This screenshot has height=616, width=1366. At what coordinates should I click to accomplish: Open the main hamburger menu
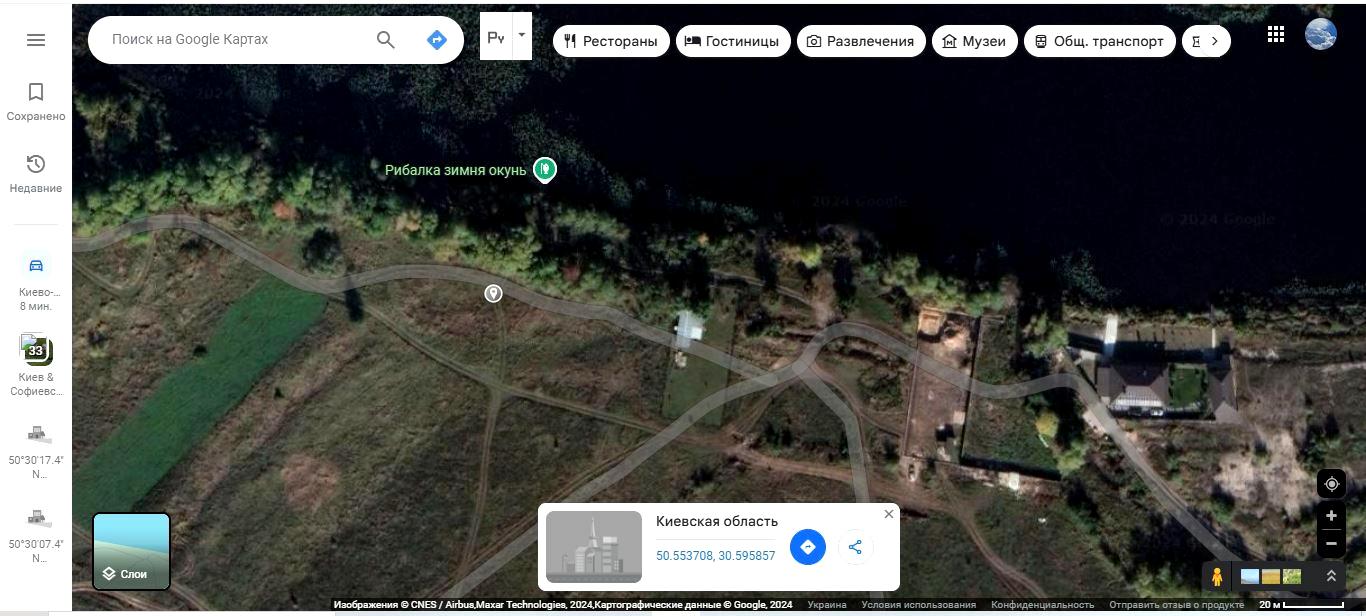[x=36, y=40]
